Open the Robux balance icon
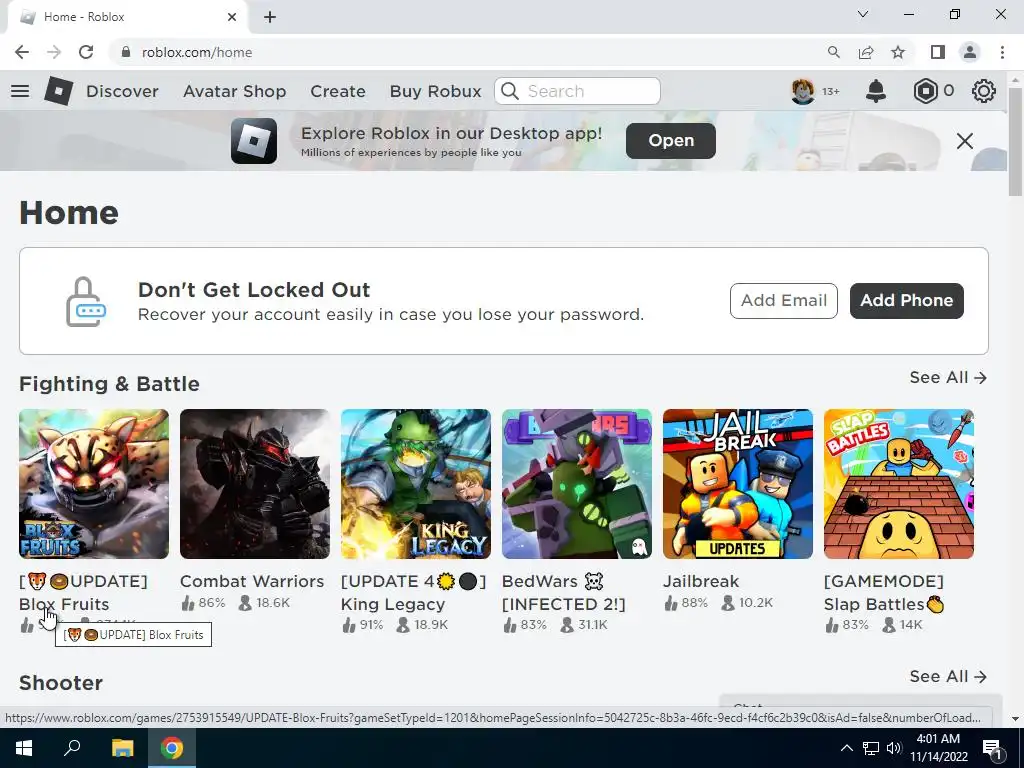The width and height of the screenshot is (1024, 768). pos(925,91)
